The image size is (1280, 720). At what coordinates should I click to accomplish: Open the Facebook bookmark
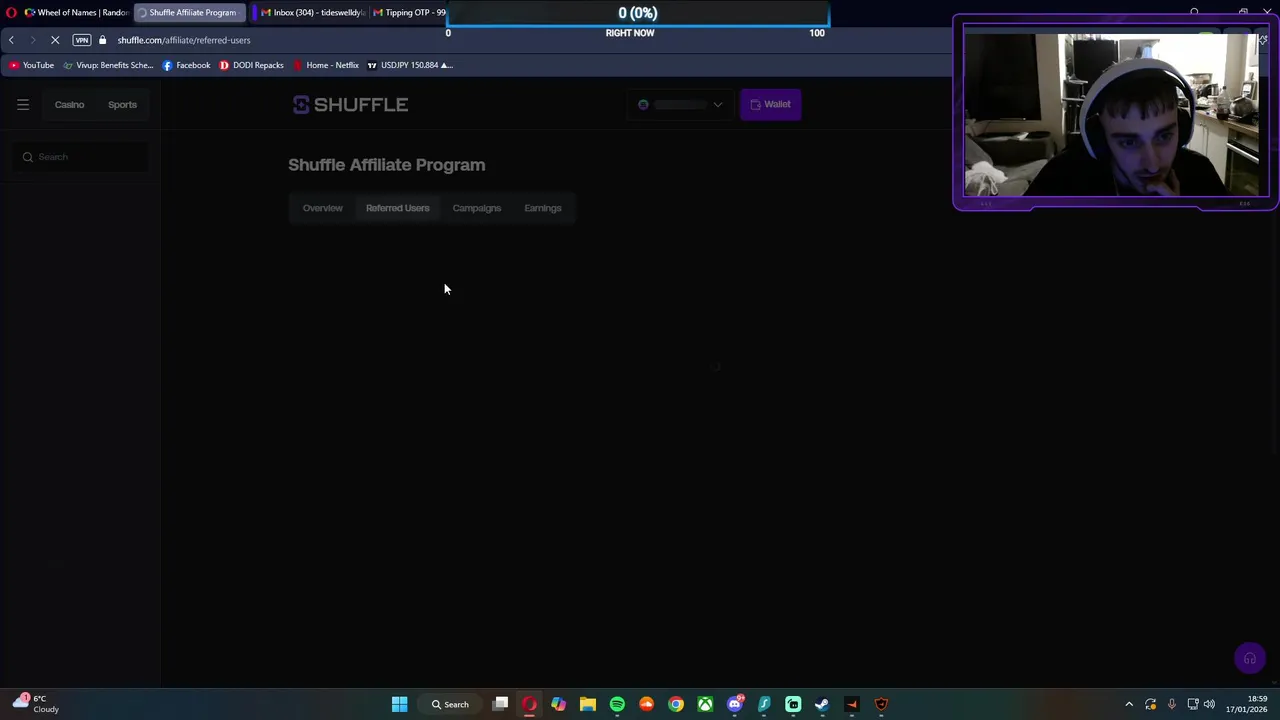coord(186,65)
